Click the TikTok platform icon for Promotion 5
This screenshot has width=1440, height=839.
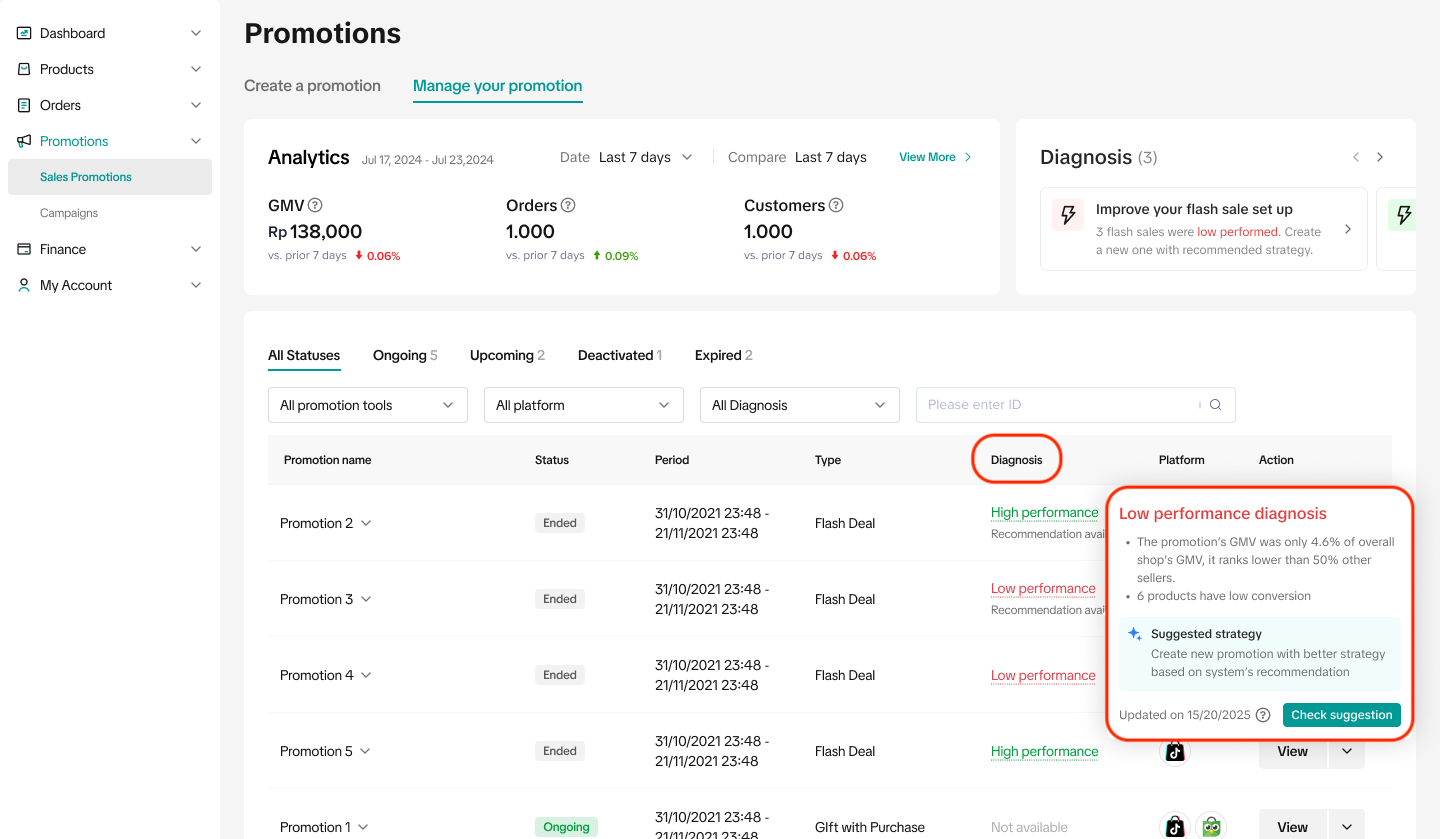(x=1175, y=751)
